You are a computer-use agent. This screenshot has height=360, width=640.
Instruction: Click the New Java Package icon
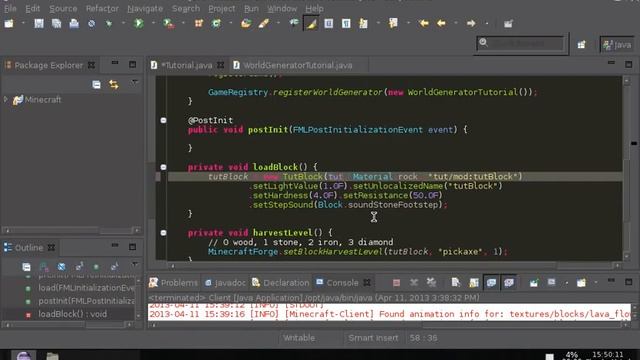click(199, 24)
